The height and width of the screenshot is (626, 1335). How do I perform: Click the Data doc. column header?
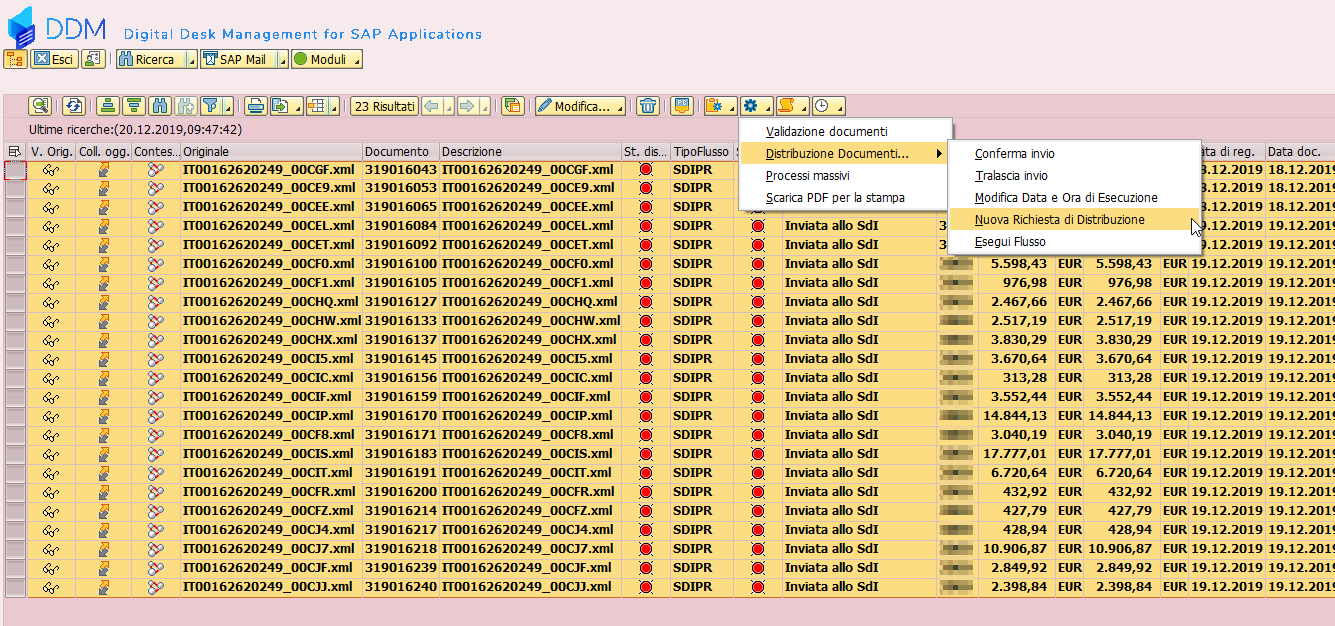pos(1300,152)
